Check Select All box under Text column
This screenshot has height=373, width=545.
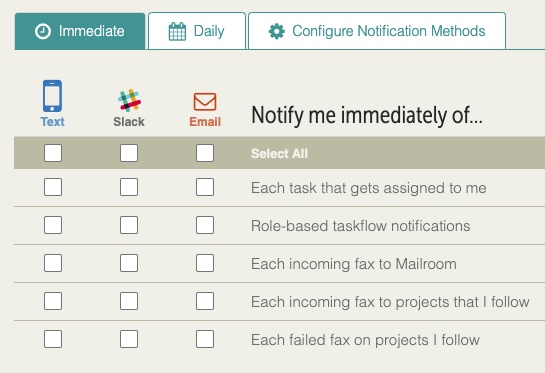tap(53, 153)
